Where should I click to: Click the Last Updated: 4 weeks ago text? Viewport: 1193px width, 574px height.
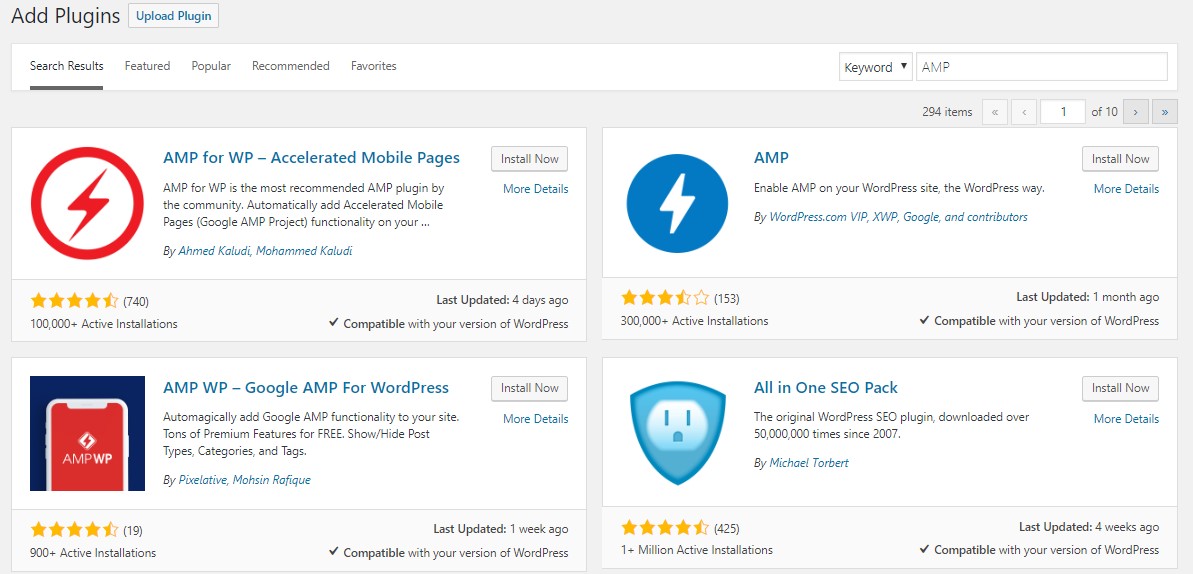pyautogui.click(x=1090, y=527)
